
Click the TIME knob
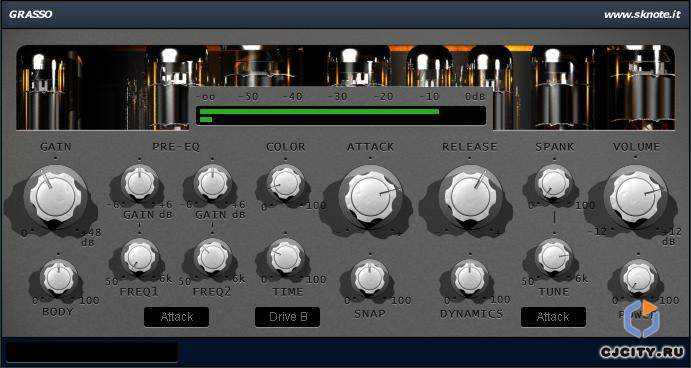click(286, 257)
